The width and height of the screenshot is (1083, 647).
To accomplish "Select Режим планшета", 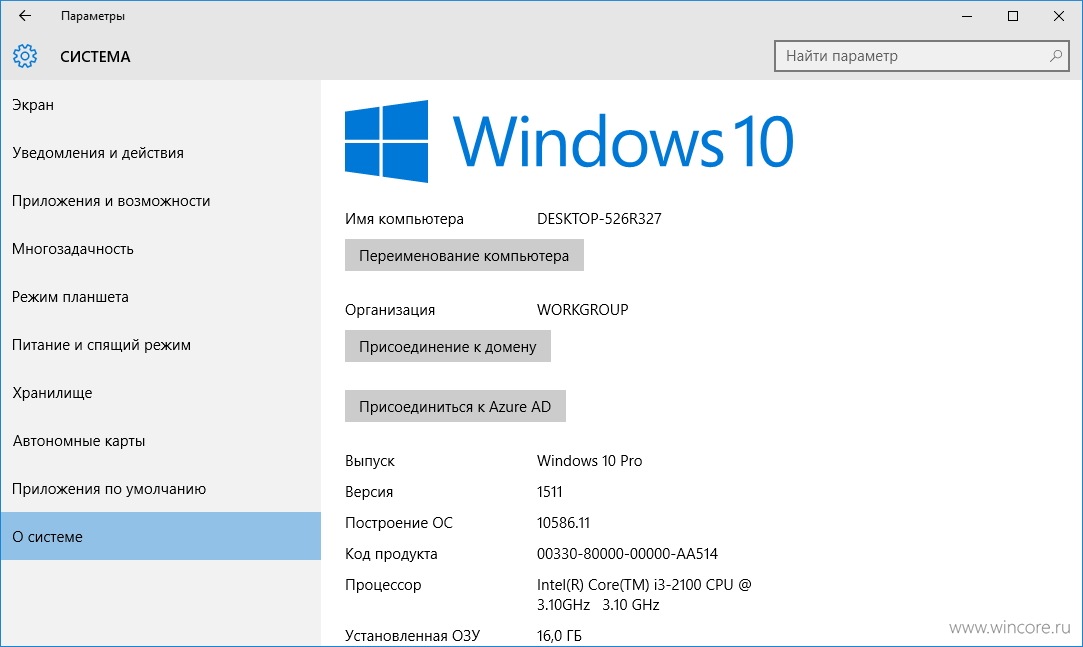I will (160, 297).
